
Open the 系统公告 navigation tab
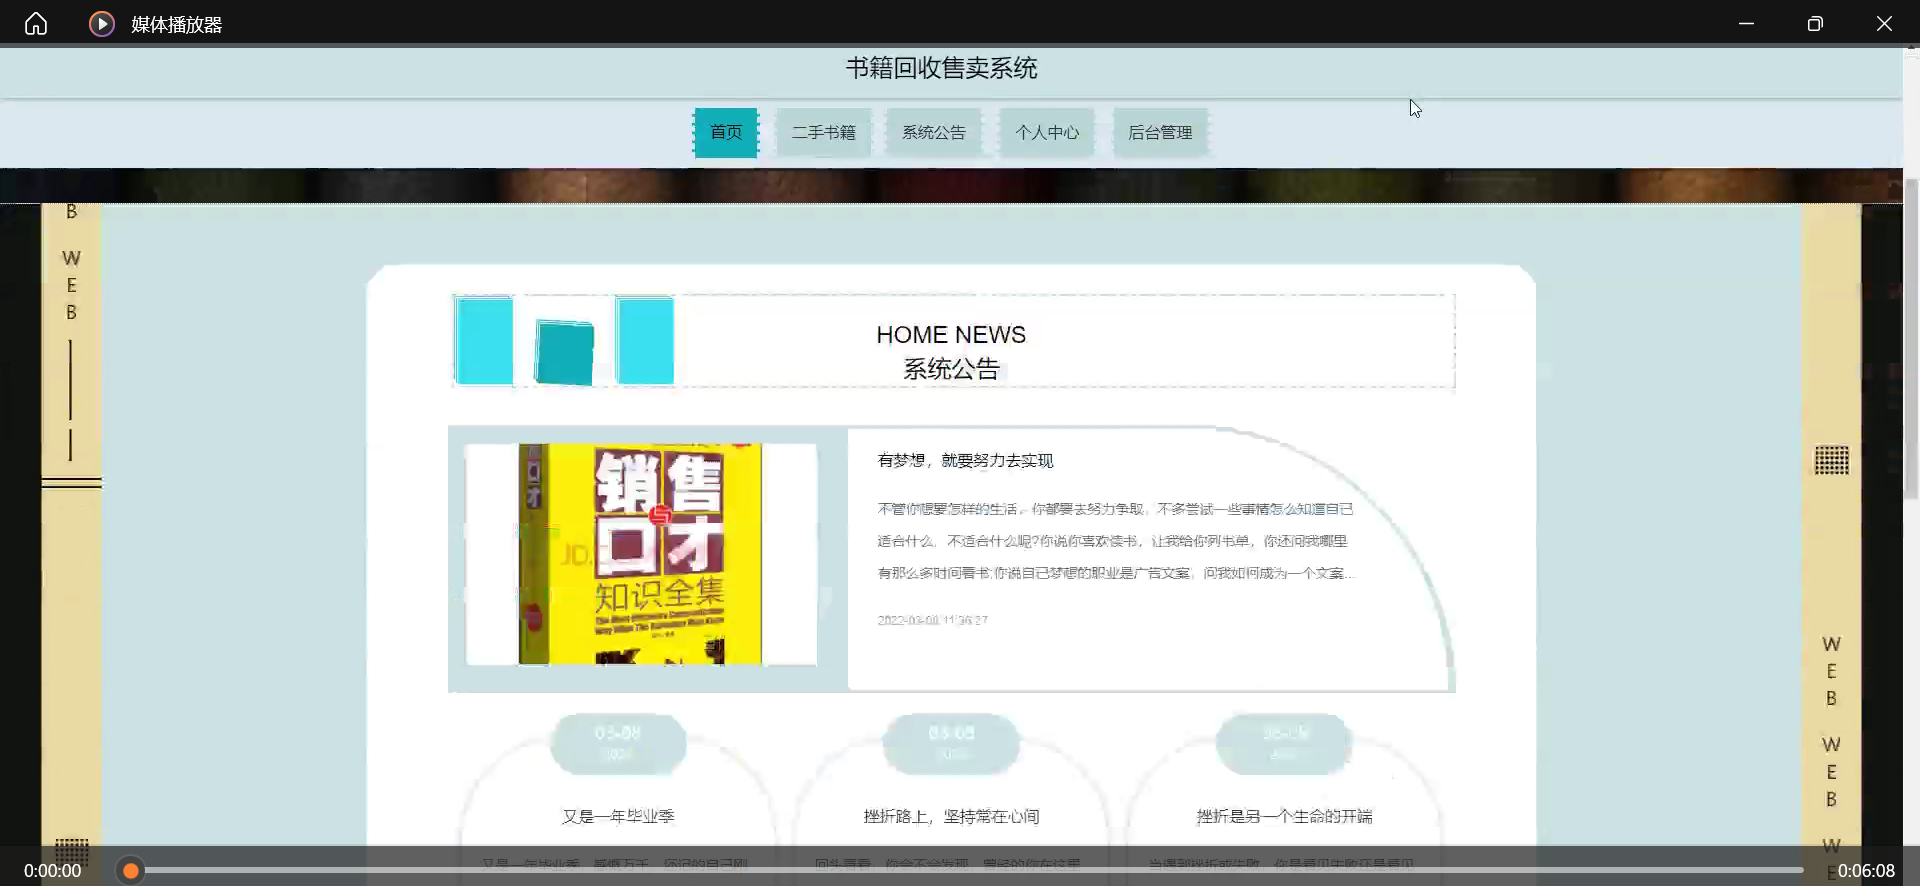(934, 132)
